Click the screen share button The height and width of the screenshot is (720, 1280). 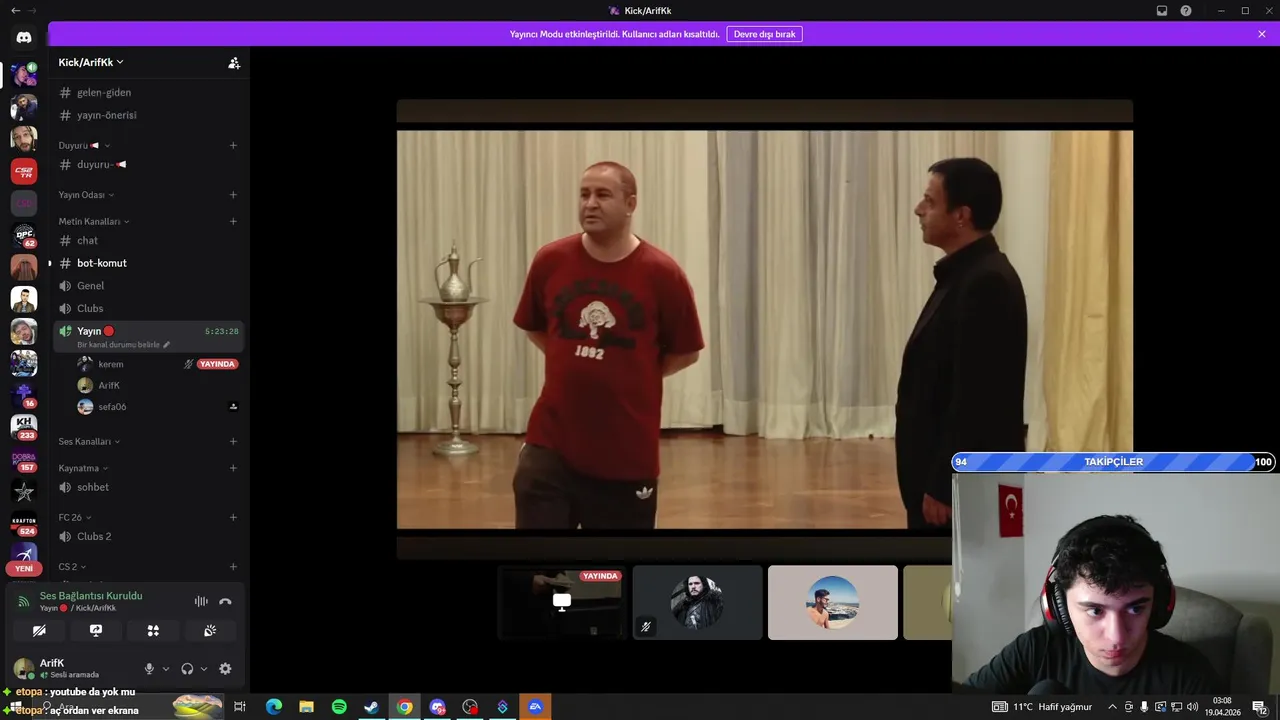[96, 631]
